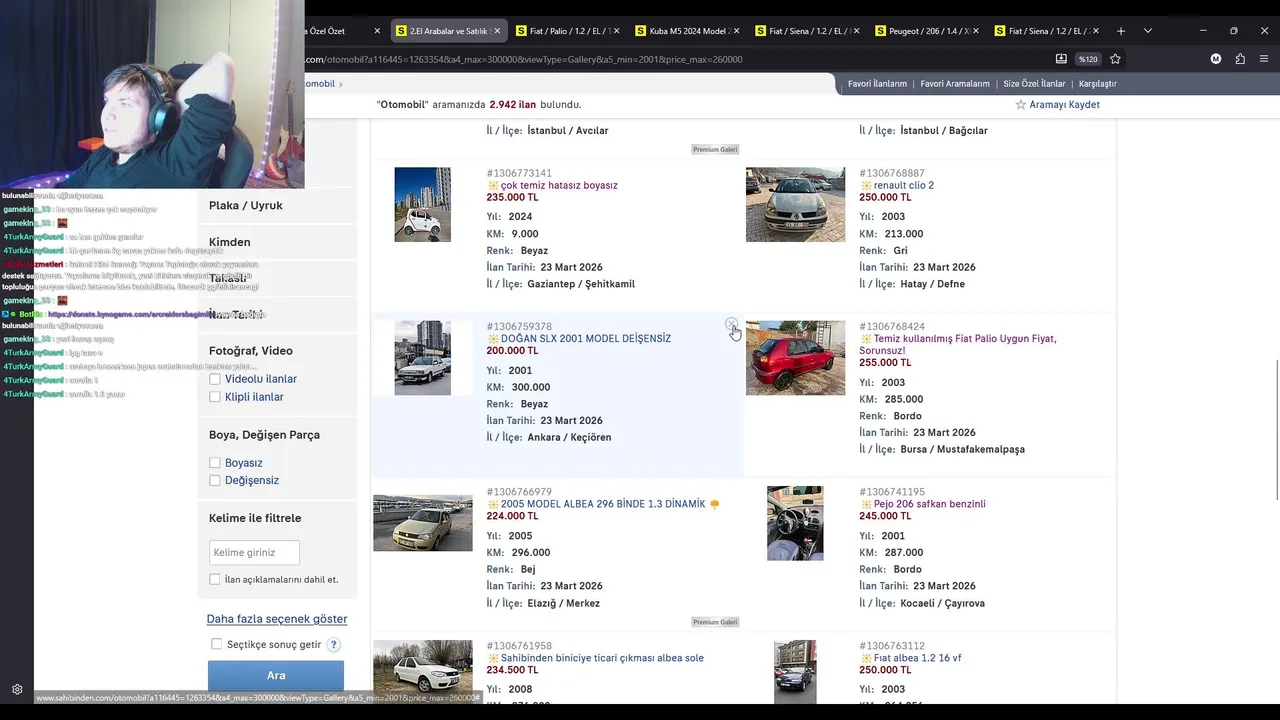Click the blue Ara search button
This screenshot has height=720, width=1280.
276,676
